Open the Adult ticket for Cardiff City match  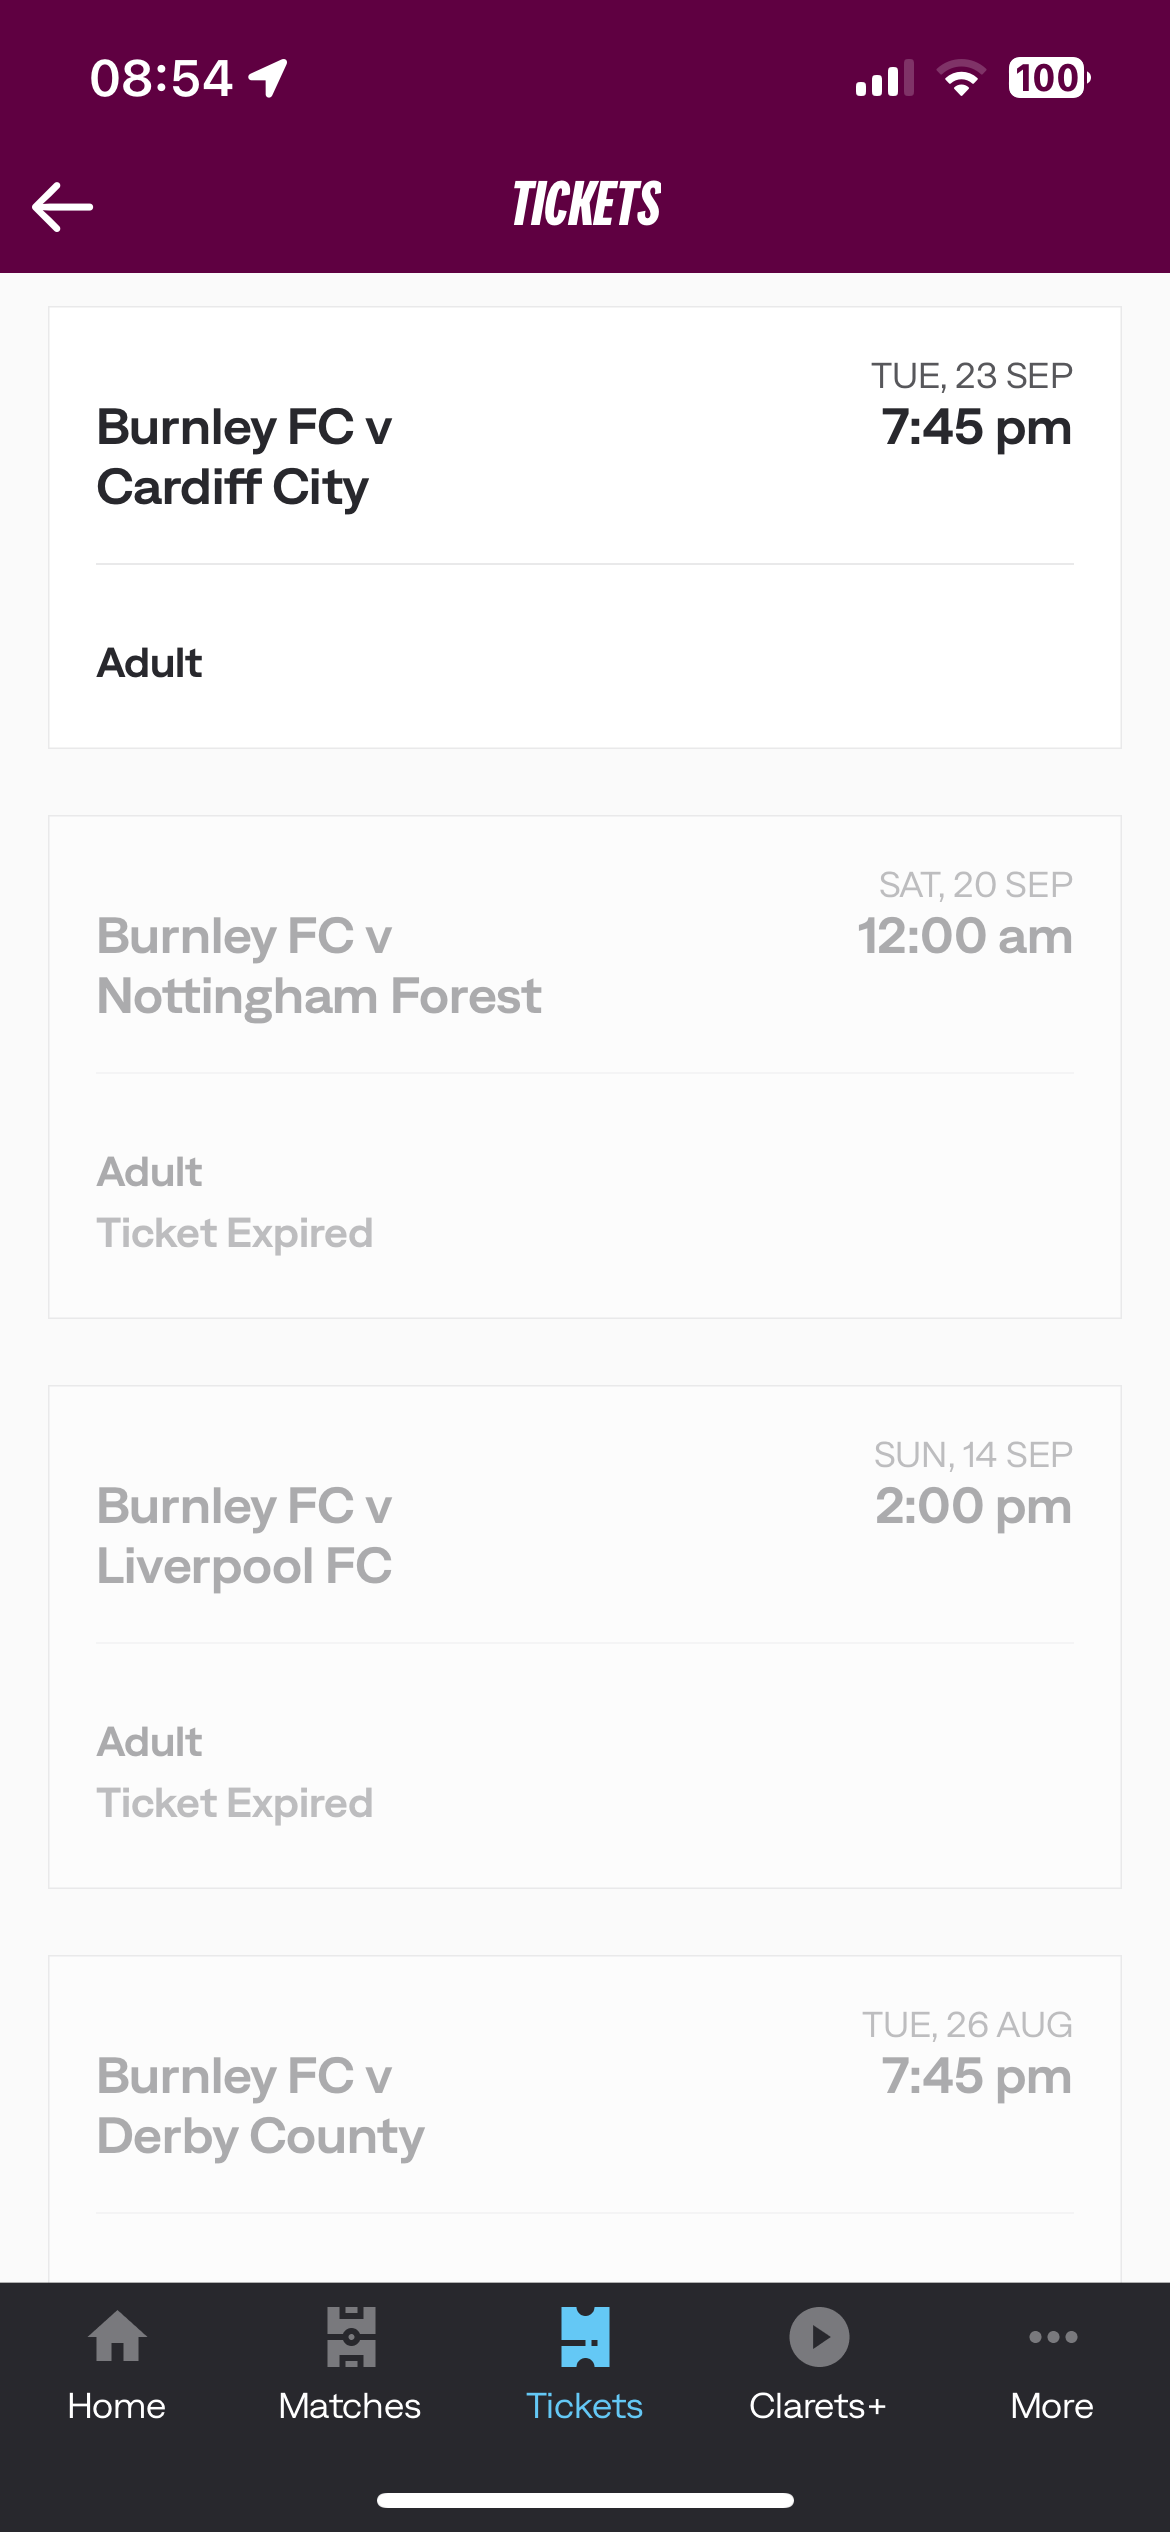[150, 663]
